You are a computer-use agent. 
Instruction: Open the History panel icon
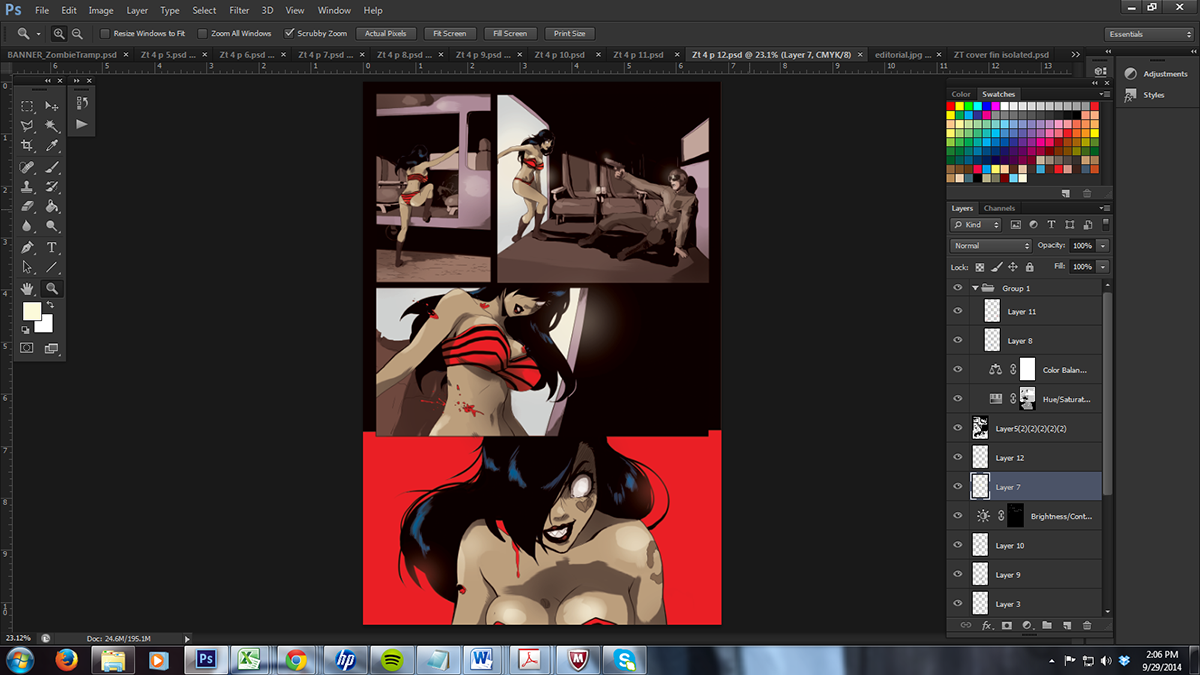[x=82, y=103]
